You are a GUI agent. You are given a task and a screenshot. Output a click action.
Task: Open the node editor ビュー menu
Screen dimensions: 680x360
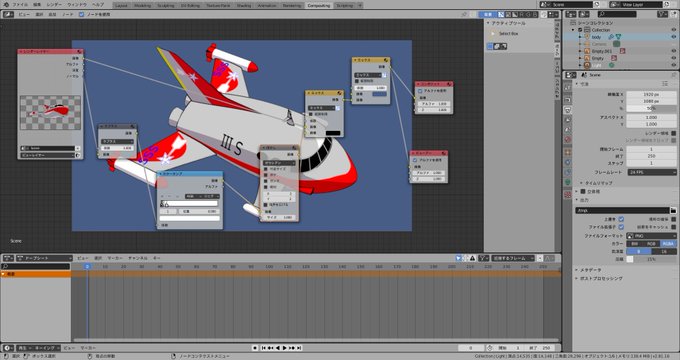[x=24, y=14]
